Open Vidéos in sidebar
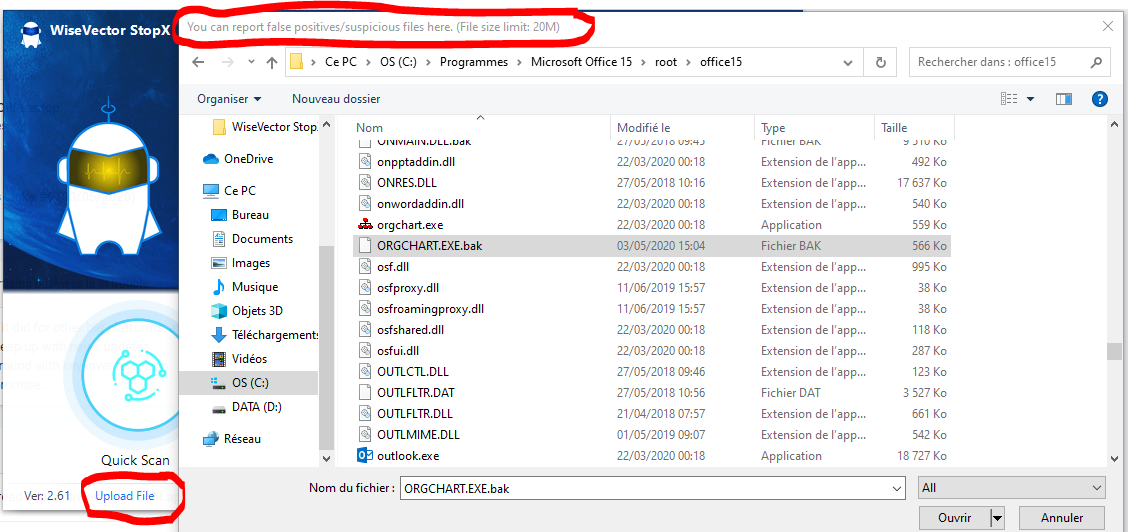 click(x=239, y=359)
